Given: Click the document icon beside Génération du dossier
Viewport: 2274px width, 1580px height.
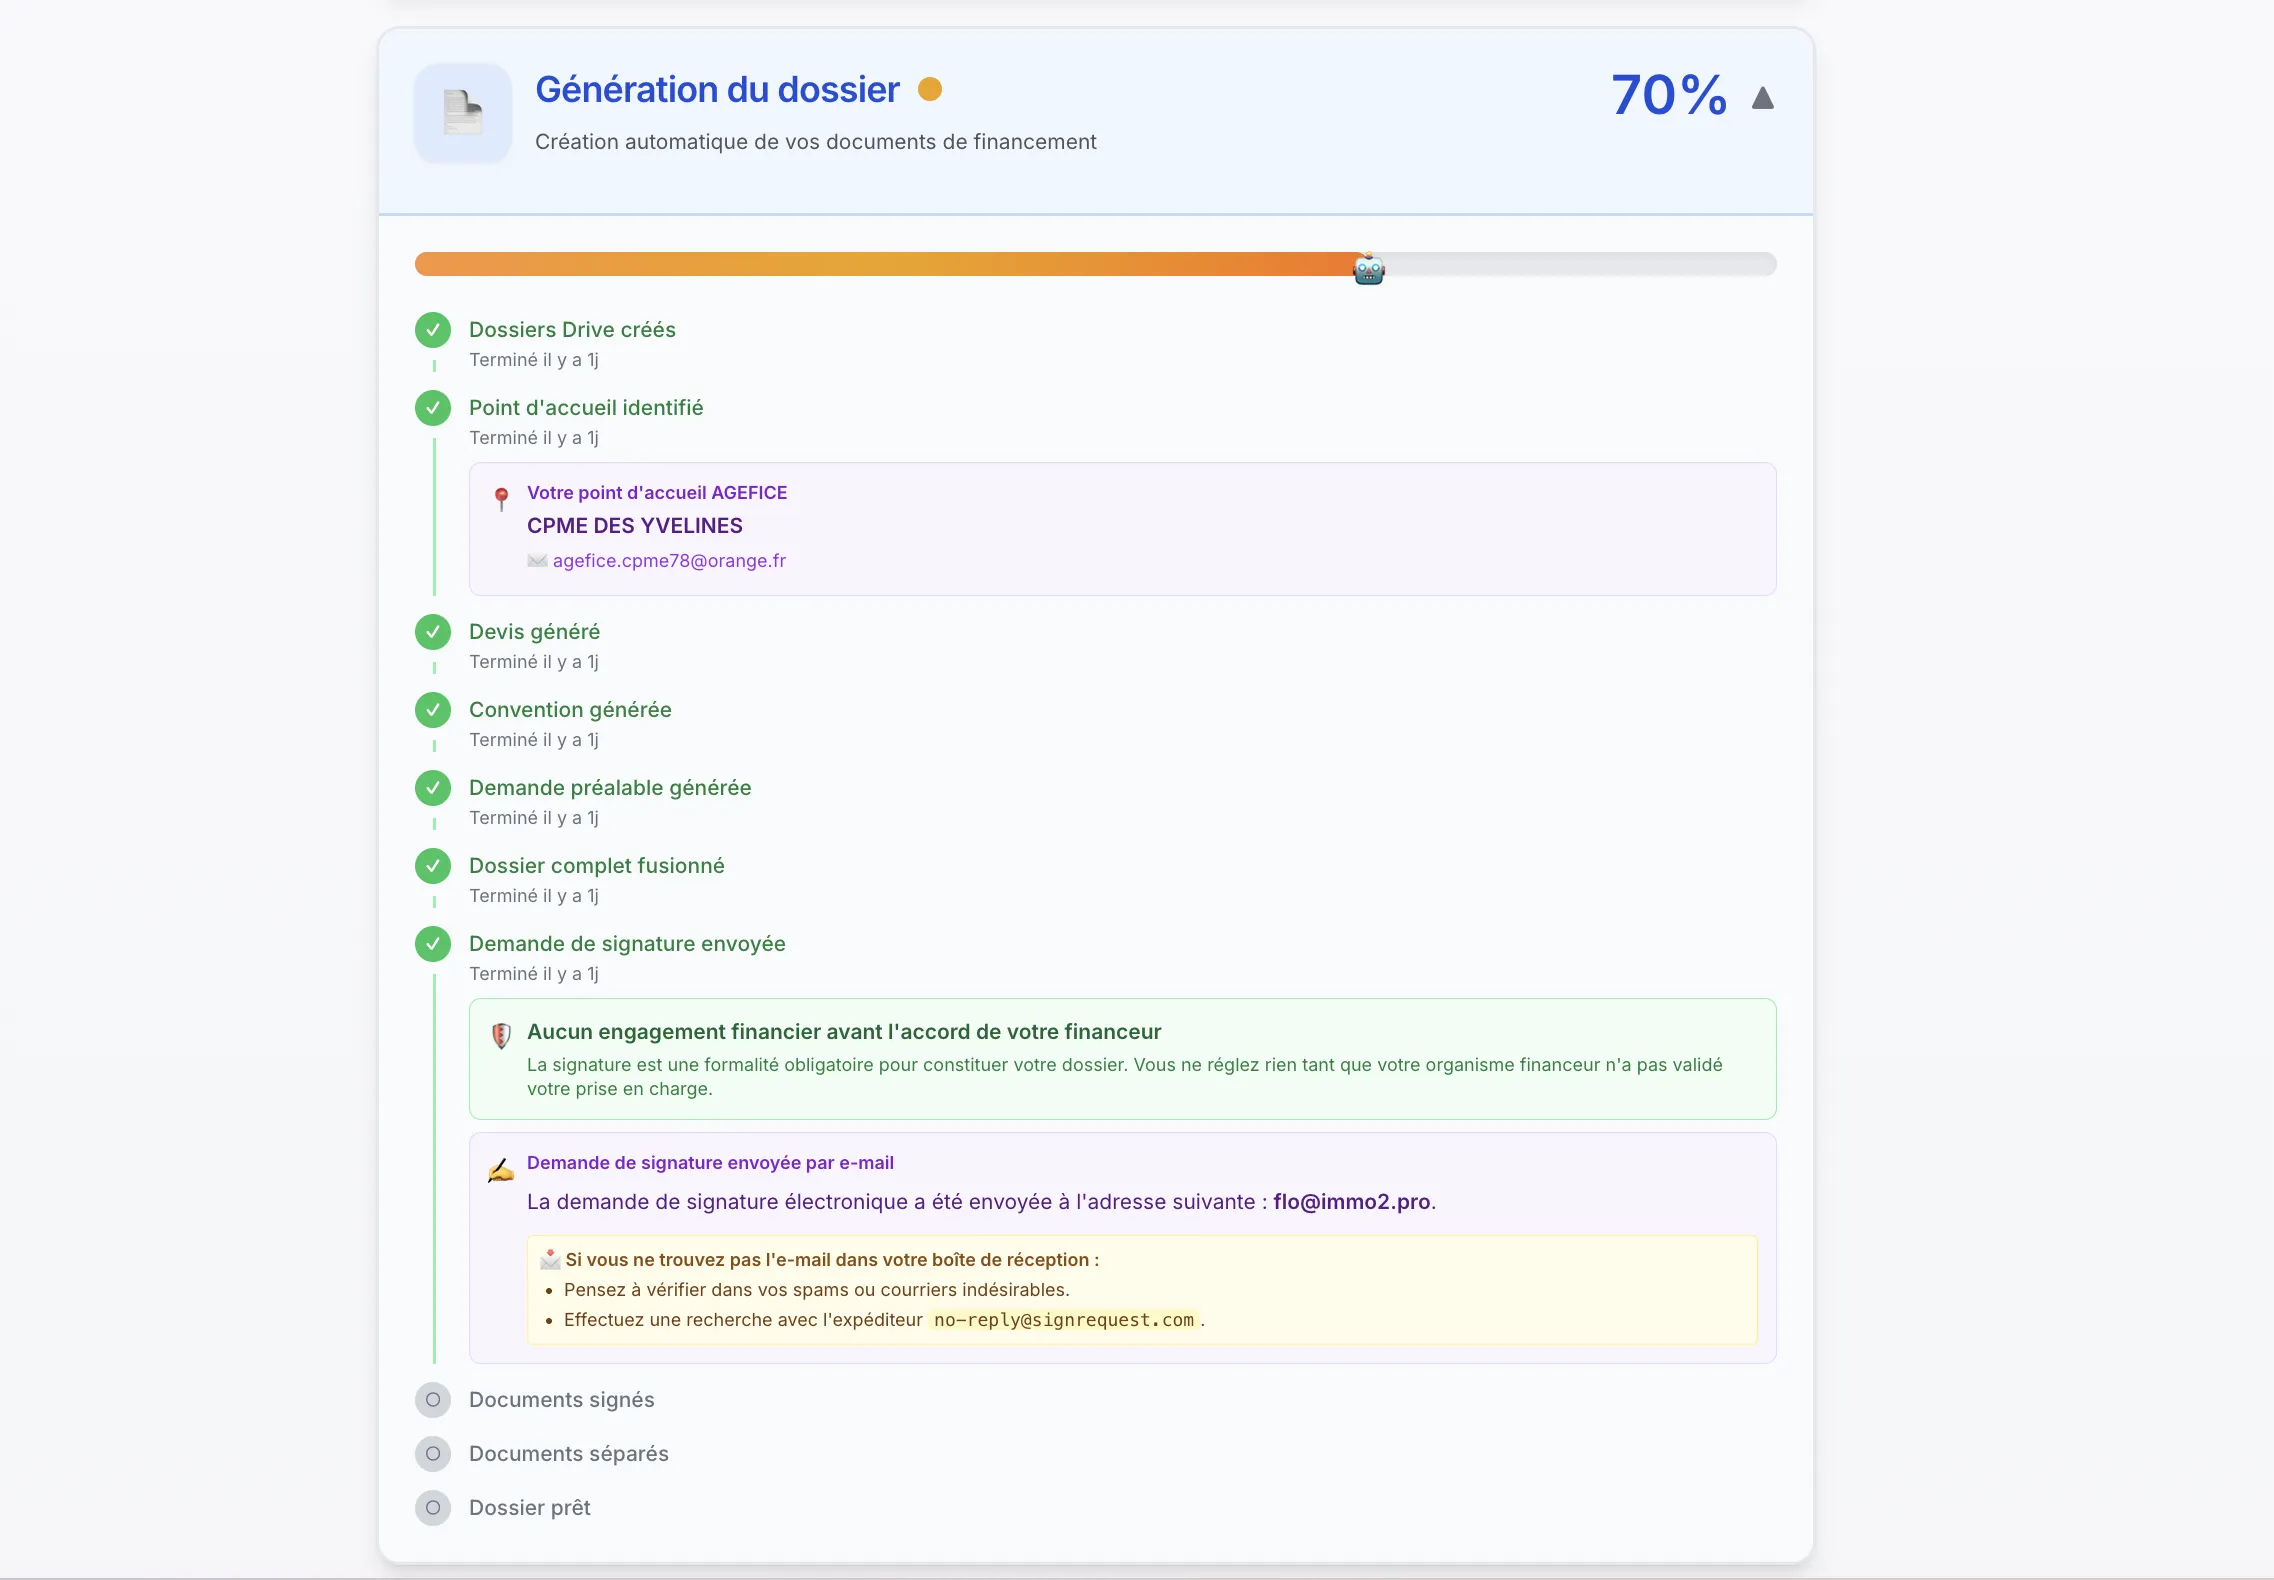Looking at the screenshot, I should pos(463,112).
